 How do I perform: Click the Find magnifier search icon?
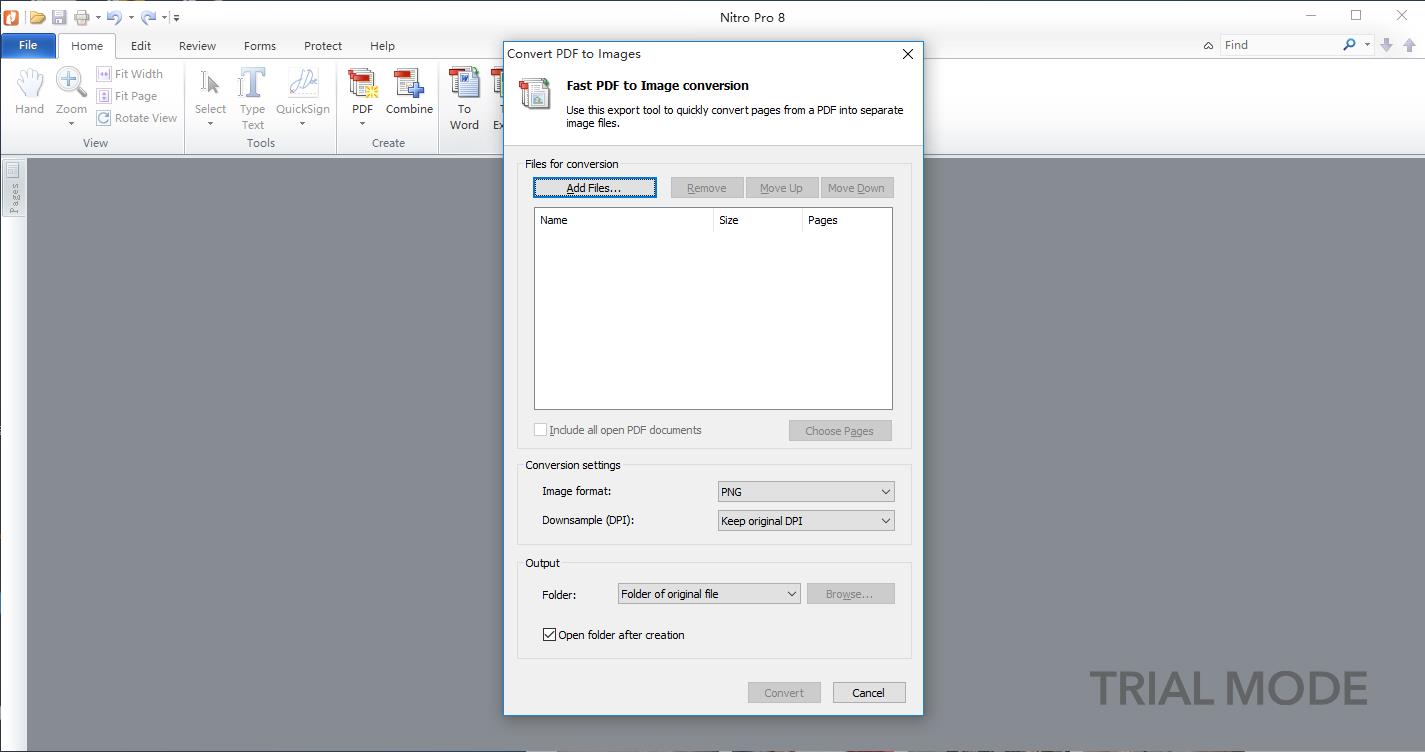point(1349,45)
